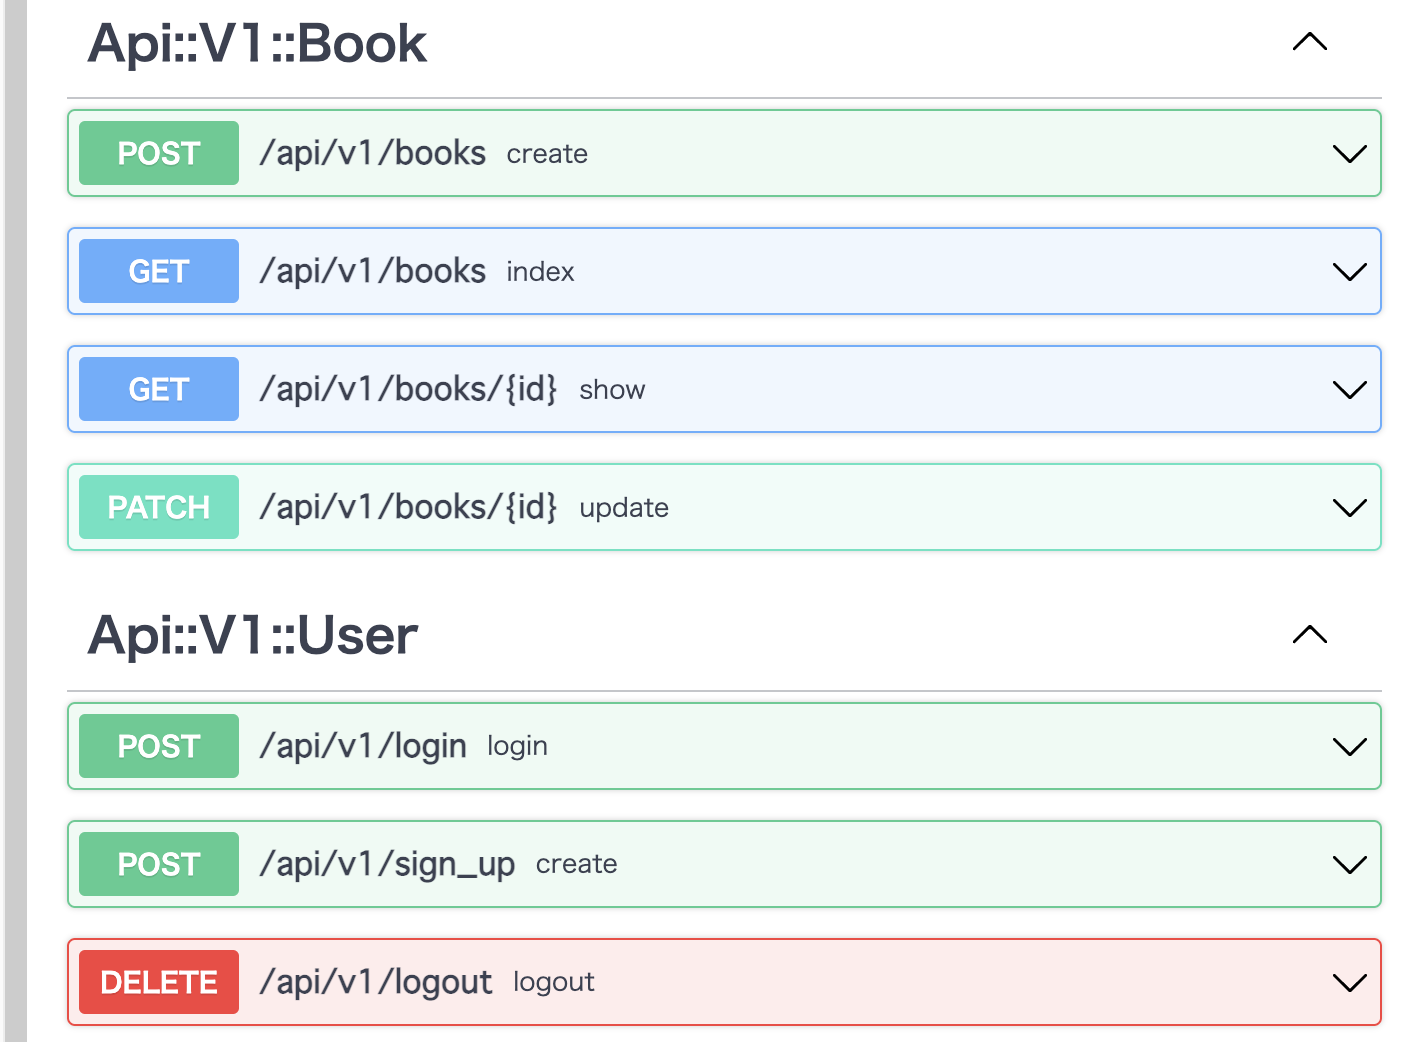Click the GET badge for books index
Screen dimensions: 1418x1042
pyautogui.click(x=159, y=271)
